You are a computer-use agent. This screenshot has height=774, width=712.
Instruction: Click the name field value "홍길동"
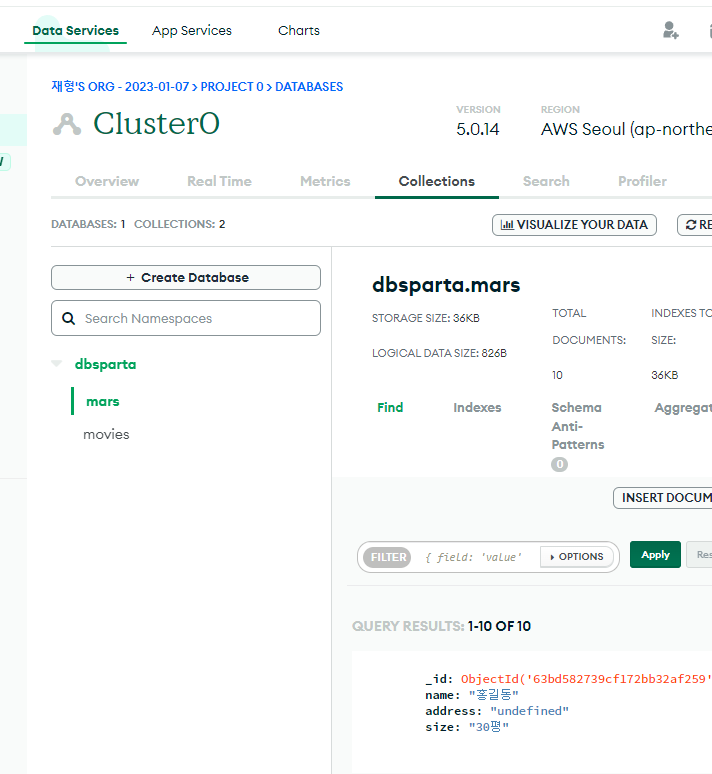493,695
